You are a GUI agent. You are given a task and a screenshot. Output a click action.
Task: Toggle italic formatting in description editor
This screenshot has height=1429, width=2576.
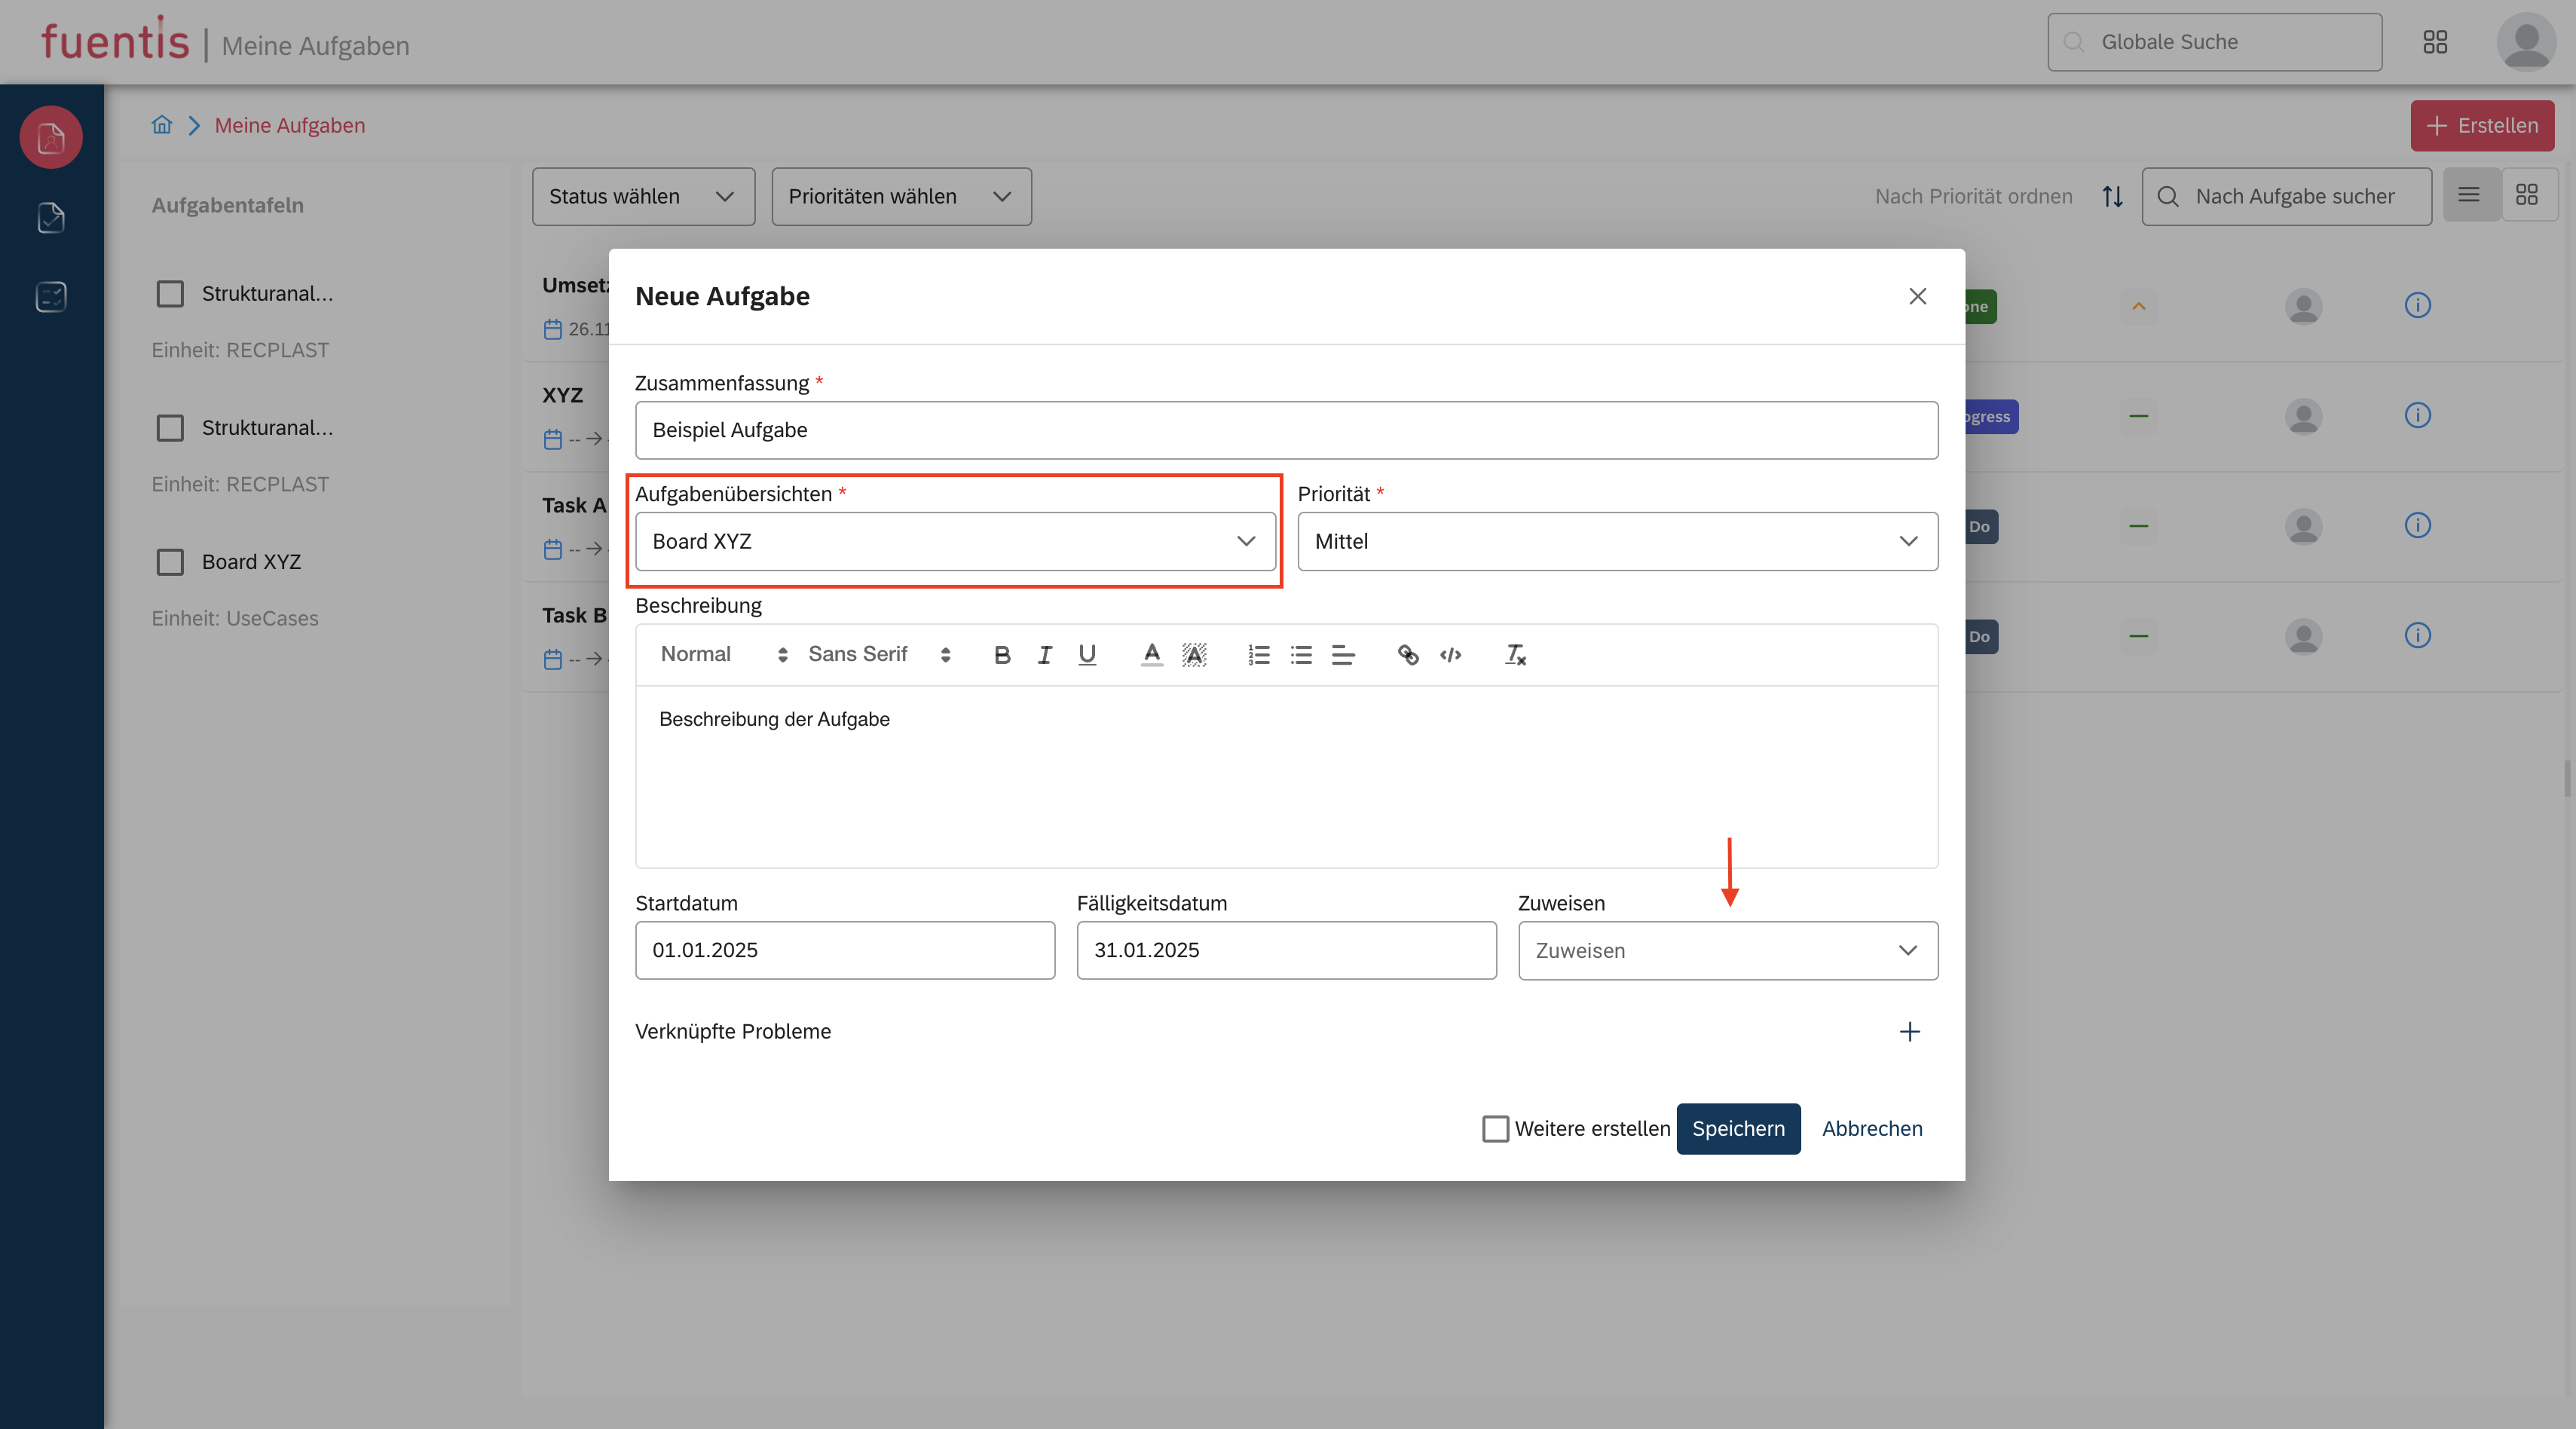pos(1044,655)
